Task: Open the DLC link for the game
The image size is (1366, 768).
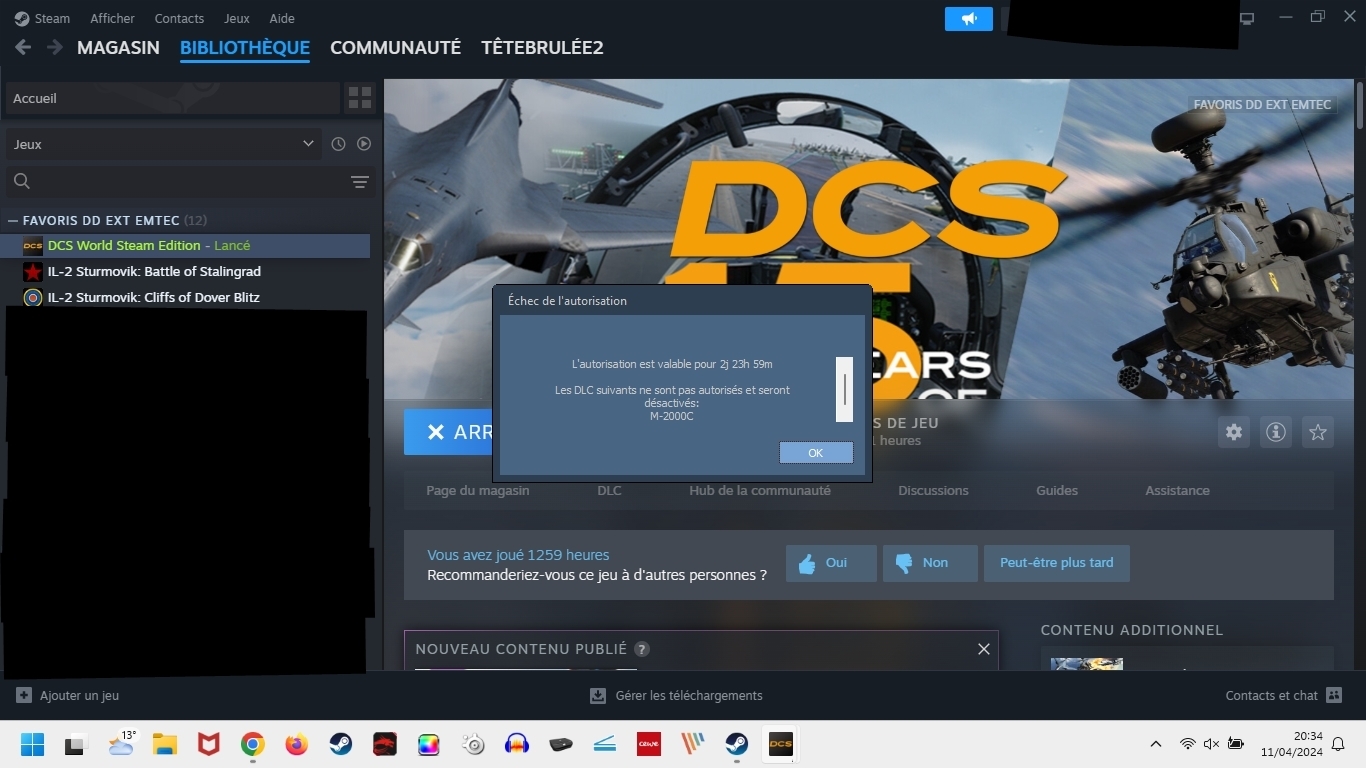Action: click(609, 490)
